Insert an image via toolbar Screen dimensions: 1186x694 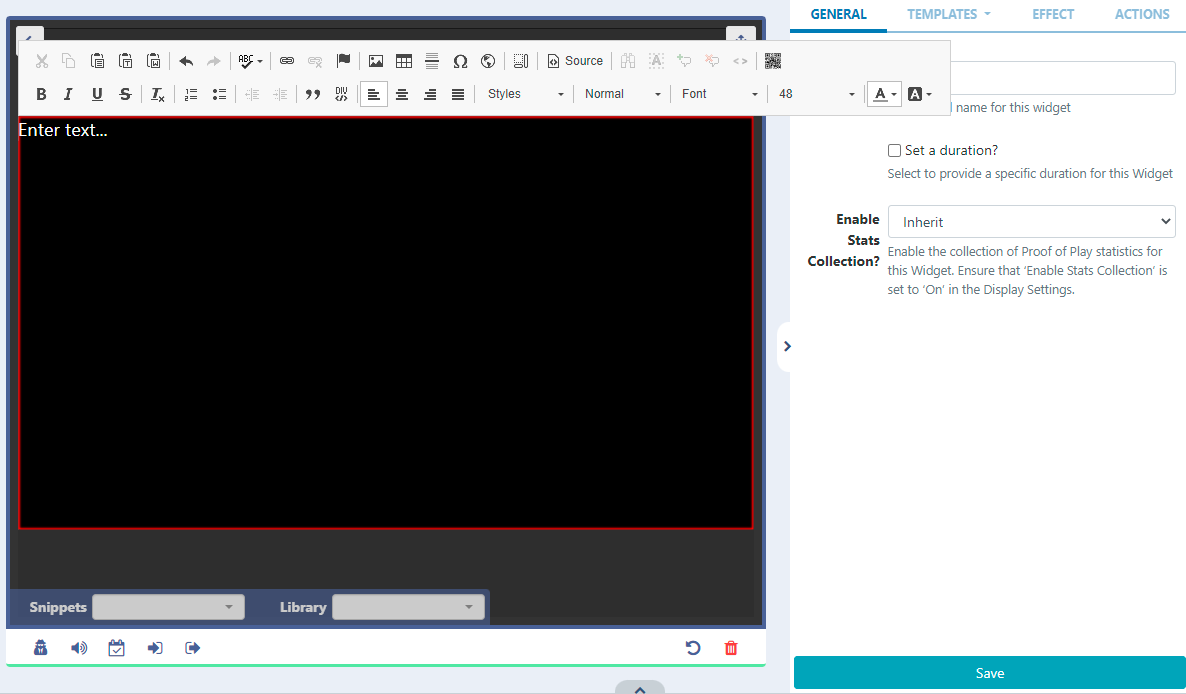tap(376, 61)
